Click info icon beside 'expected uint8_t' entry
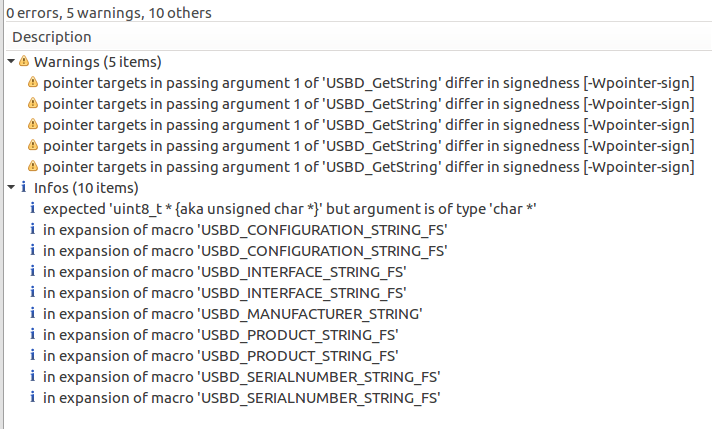The width and height of the screenshot is (712, 429). coord(33,209)
